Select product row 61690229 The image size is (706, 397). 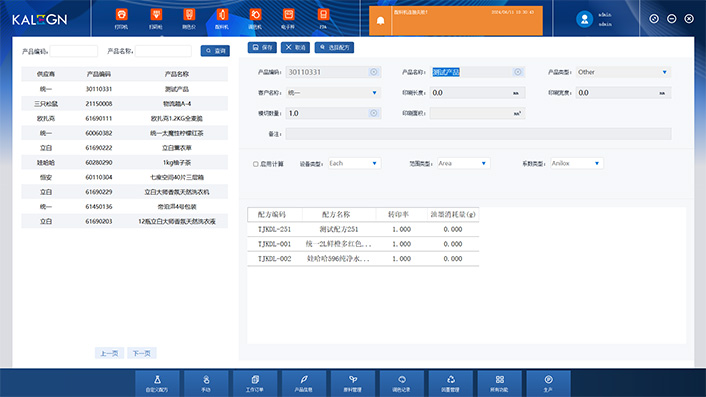[124, 192]
